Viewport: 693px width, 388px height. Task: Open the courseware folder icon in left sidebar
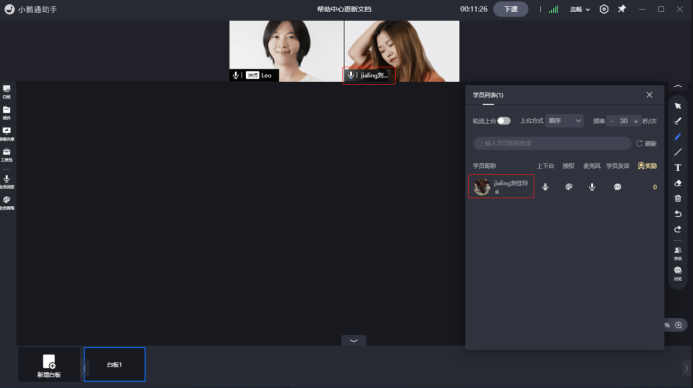[x=7, y=112]
